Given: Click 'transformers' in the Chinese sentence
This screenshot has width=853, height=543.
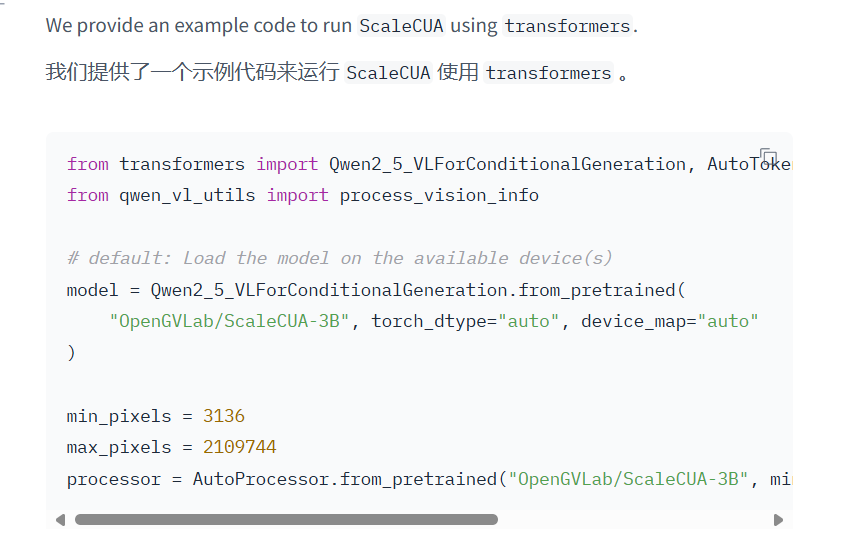Looking at the screenshot, I should tap(548, 72).
